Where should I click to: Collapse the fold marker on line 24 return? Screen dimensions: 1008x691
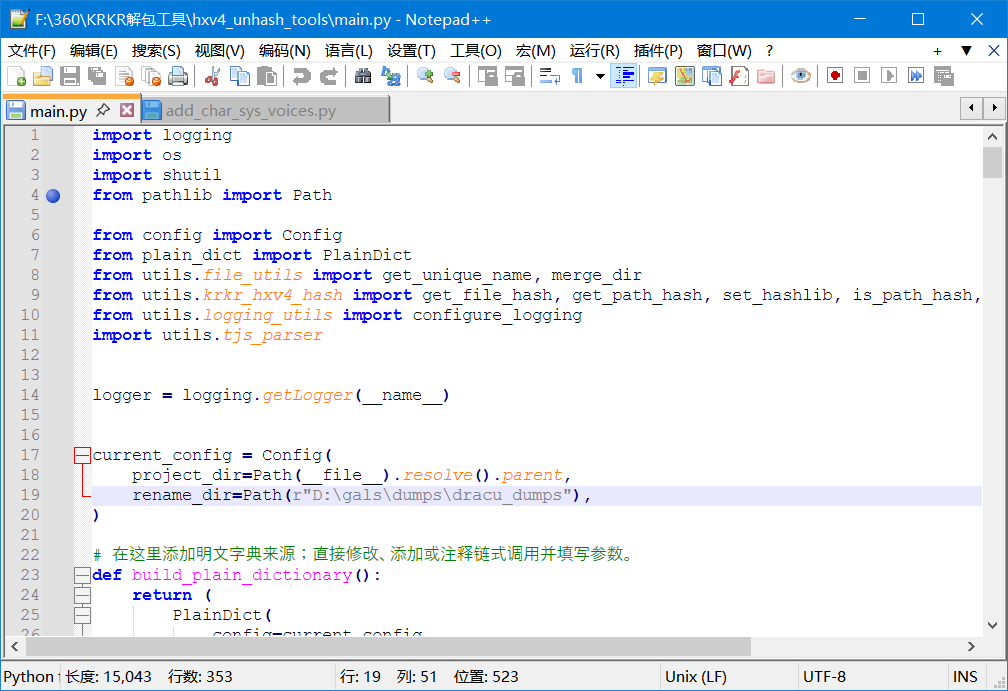coord(82,595)
